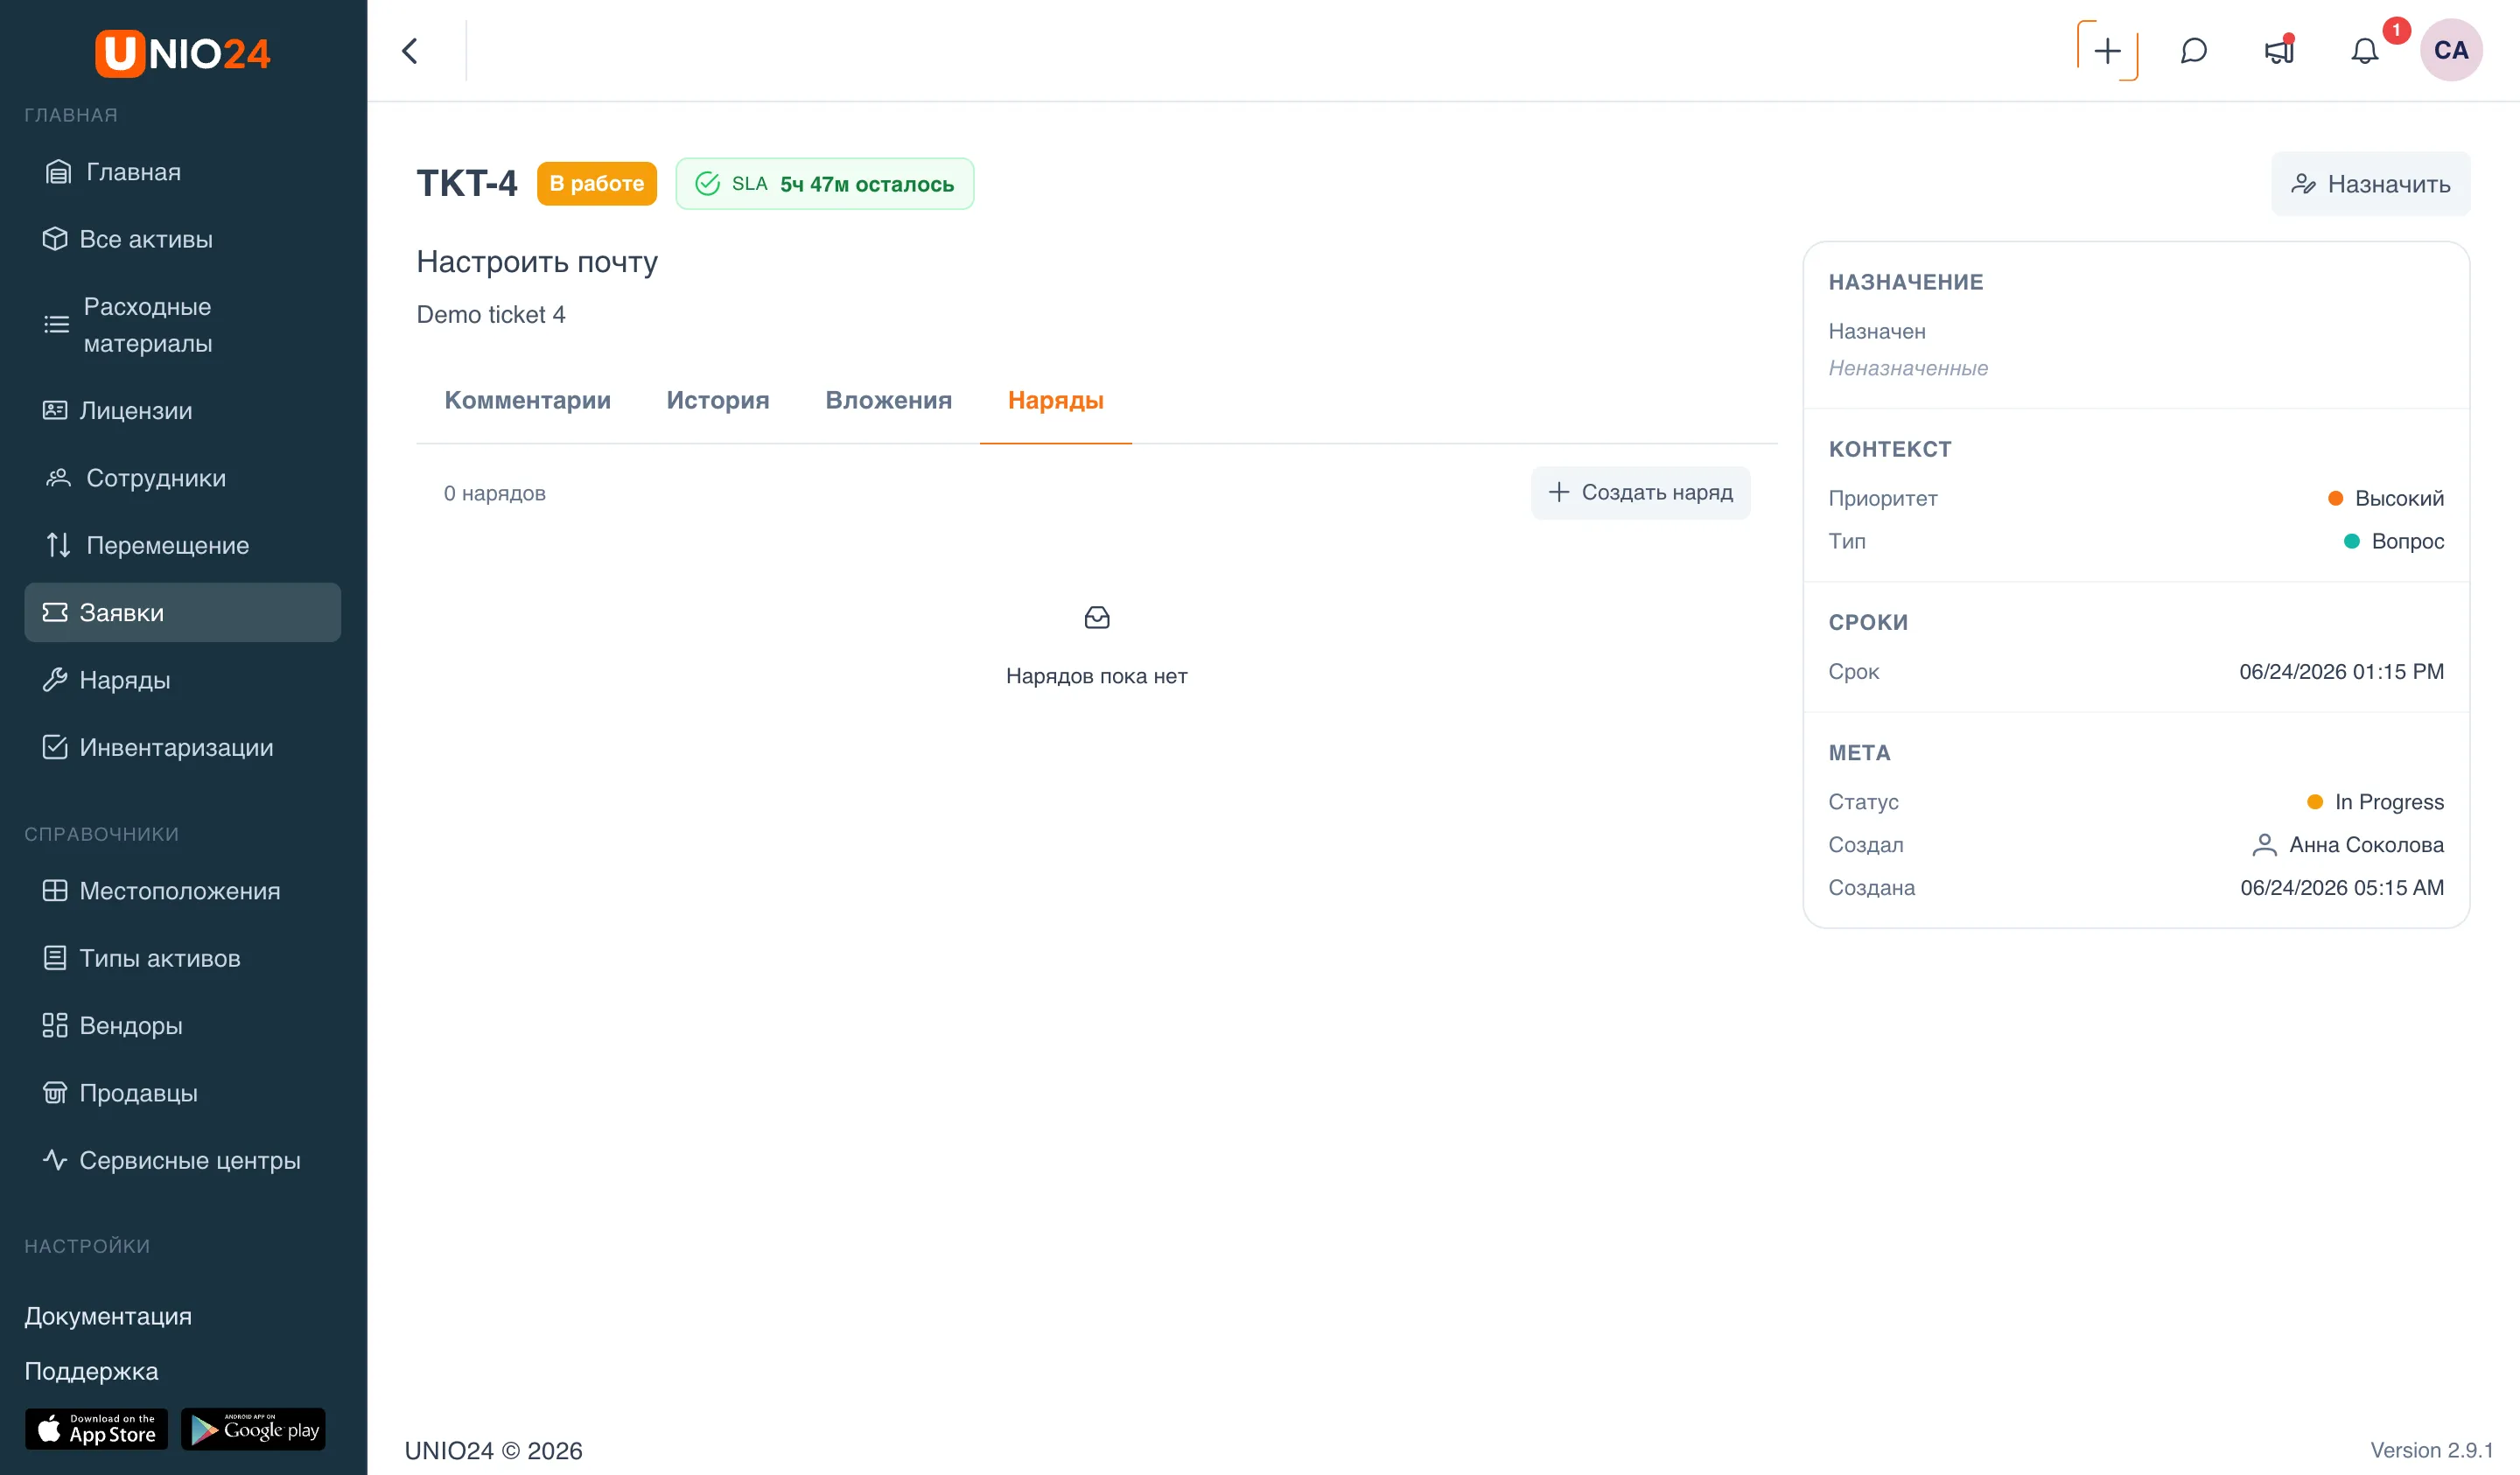Click the Настроить почту ticket title

(x=537, y=262)
